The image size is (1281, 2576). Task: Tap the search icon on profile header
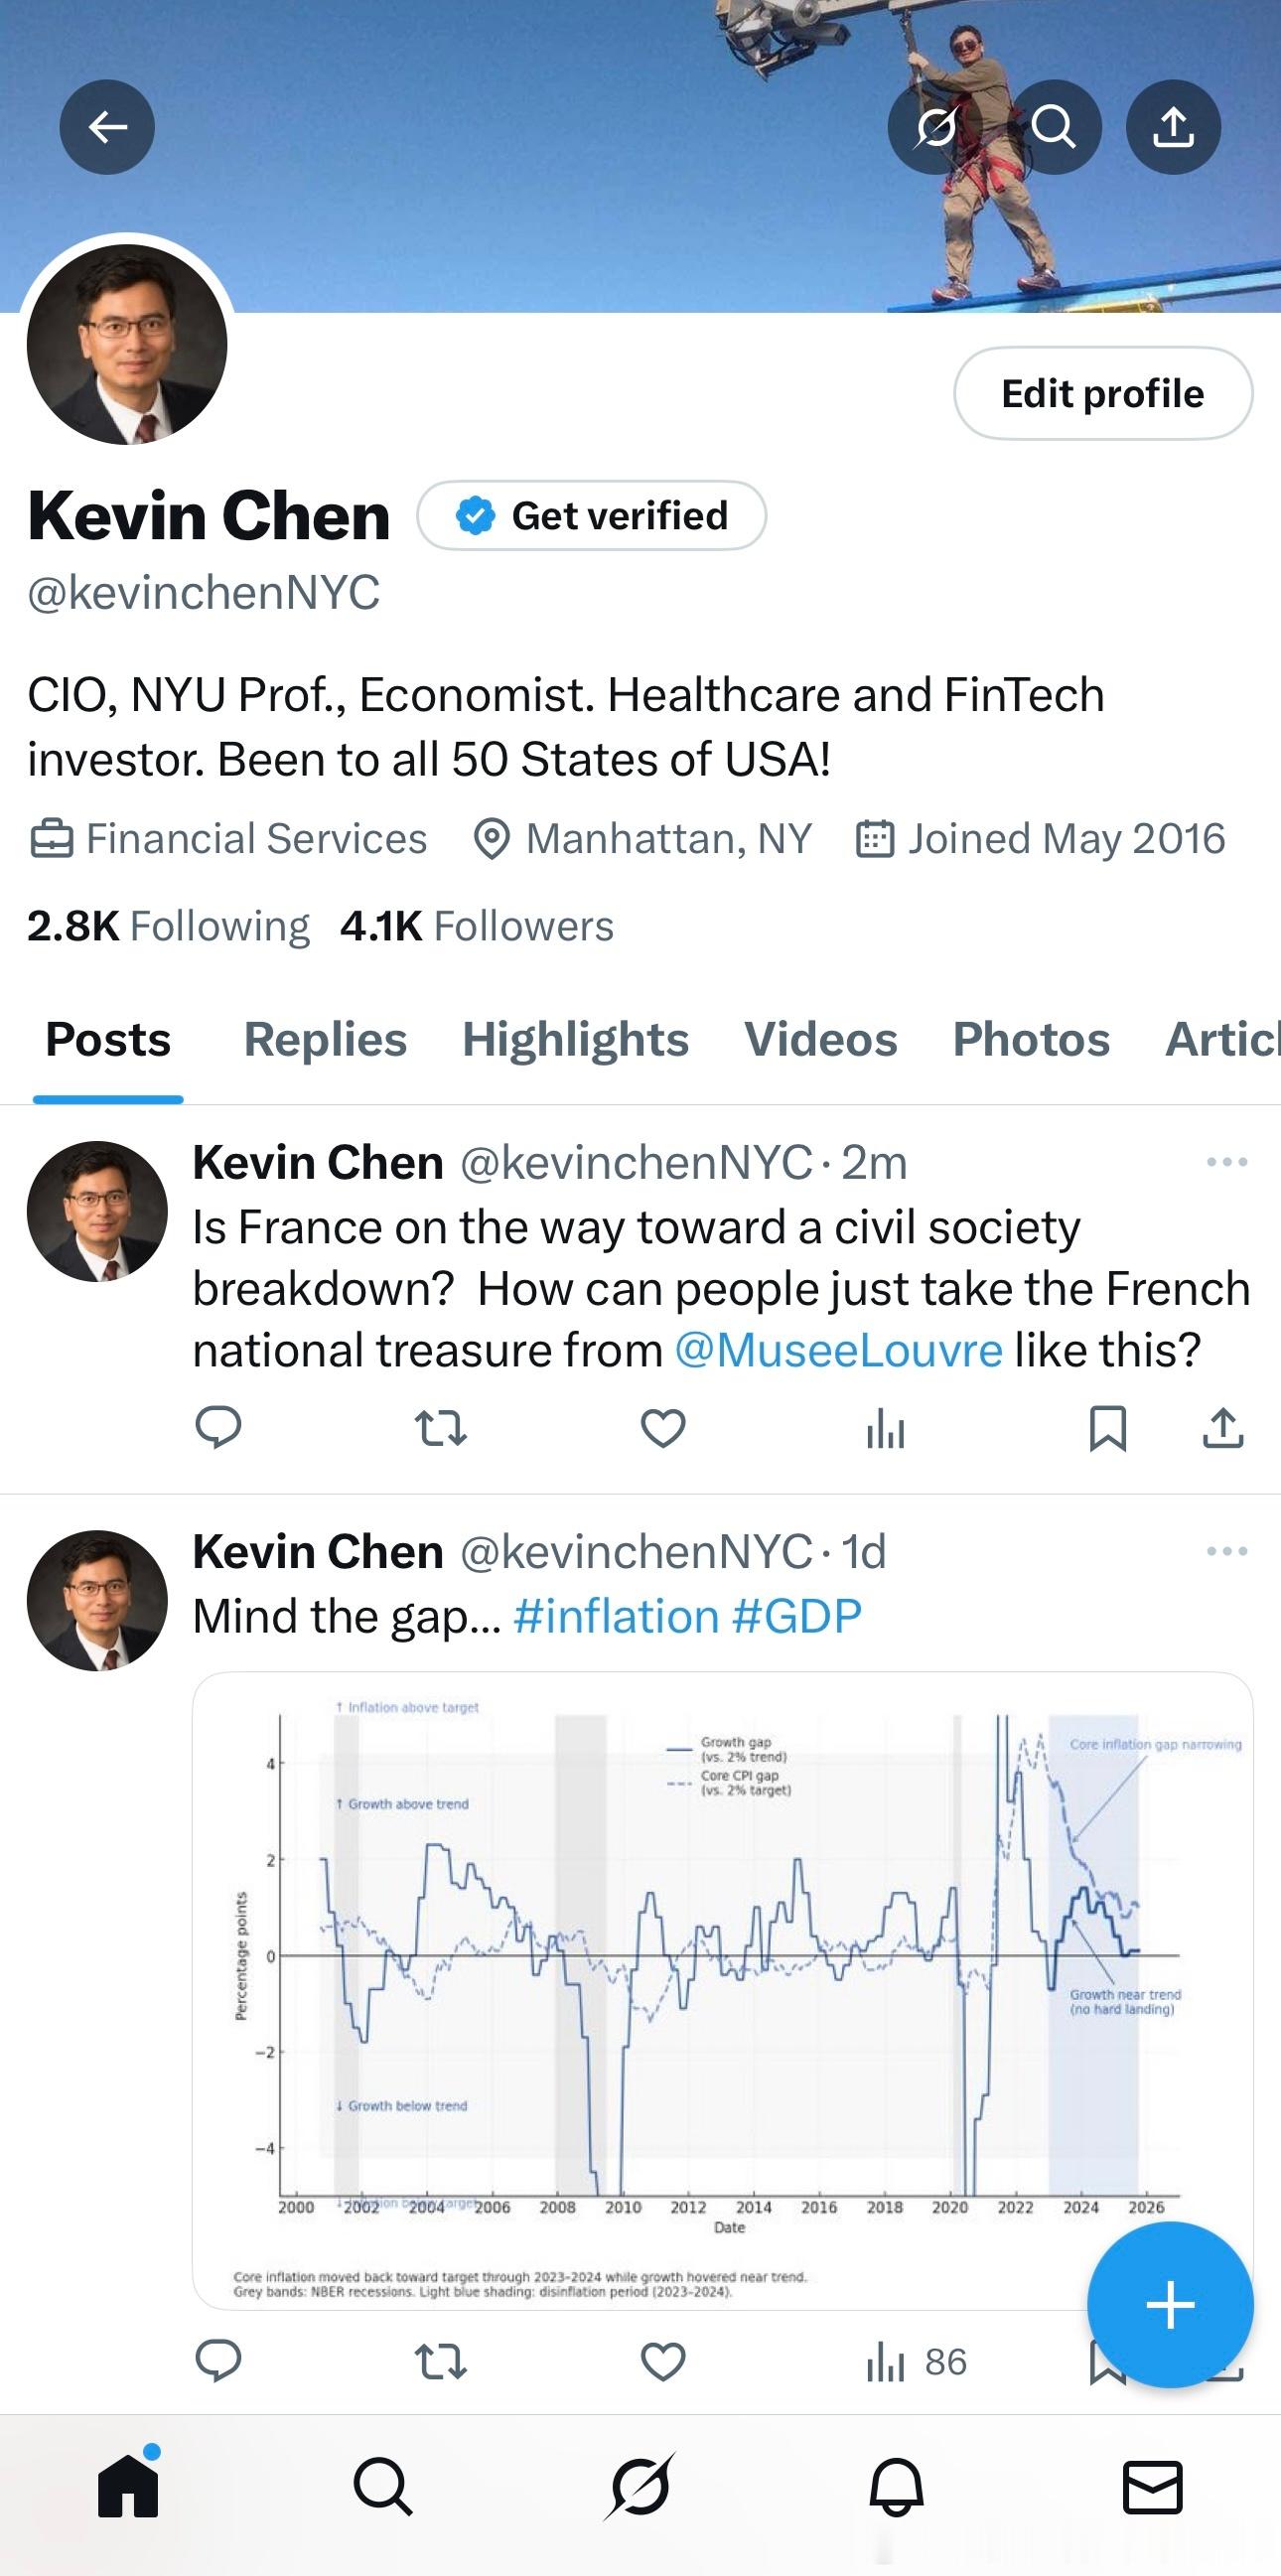(1054, 127)
